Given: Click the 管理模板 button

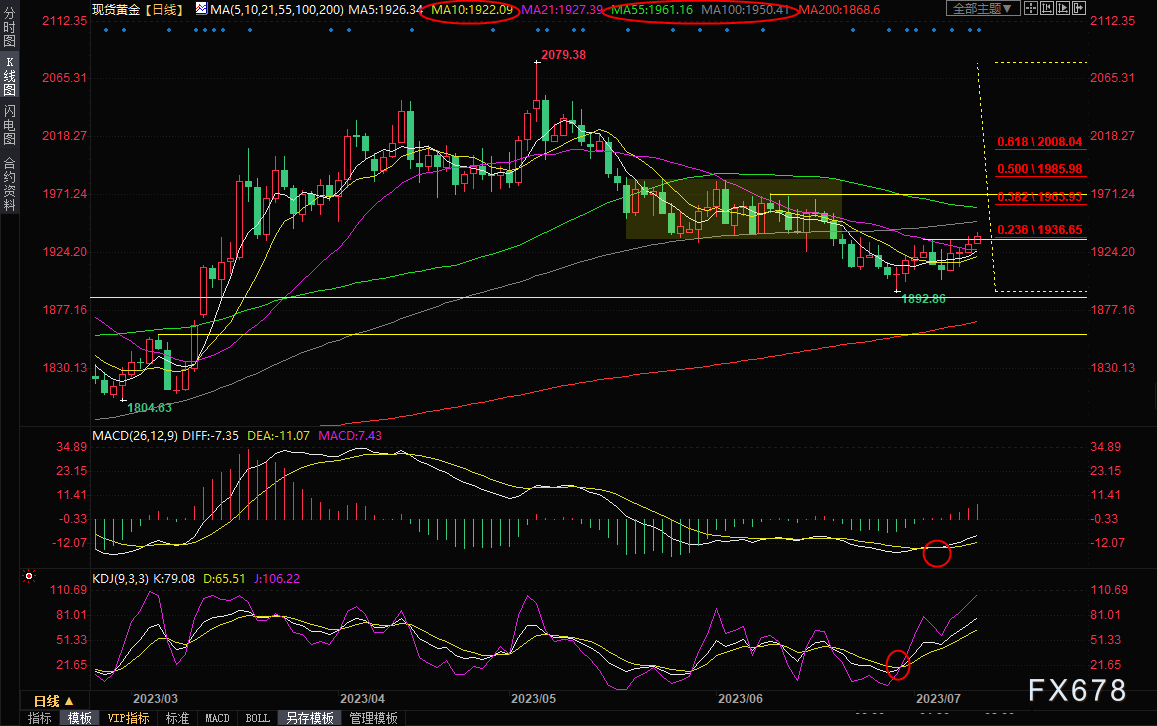Looking at the screenshot, I should click(373, 718).
